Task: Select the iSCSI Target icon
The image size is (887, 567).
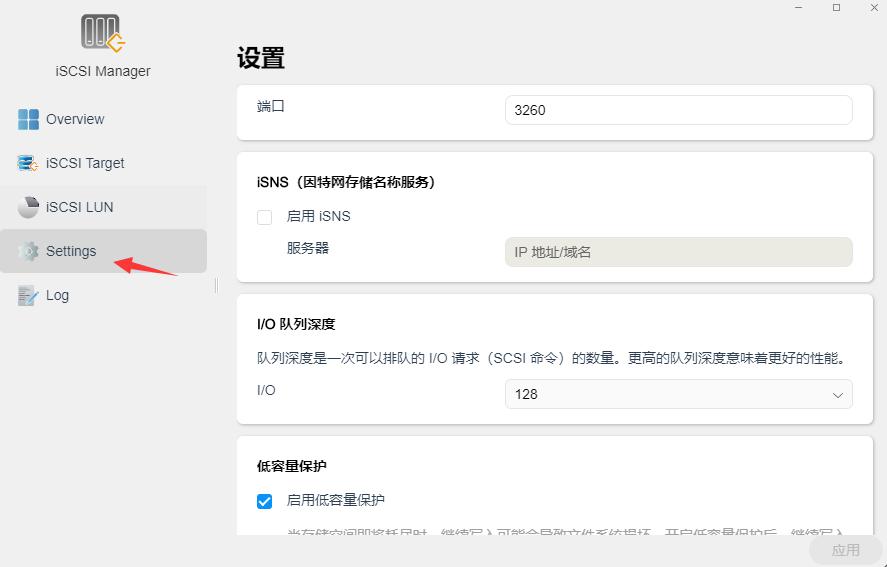Action: pos(28,163)
